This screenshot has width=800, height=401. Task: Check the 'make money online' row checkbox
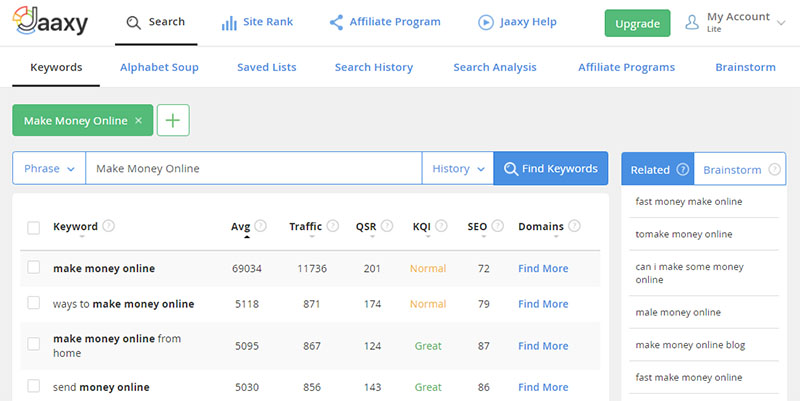pyautogui.click(x=34, y=267)
